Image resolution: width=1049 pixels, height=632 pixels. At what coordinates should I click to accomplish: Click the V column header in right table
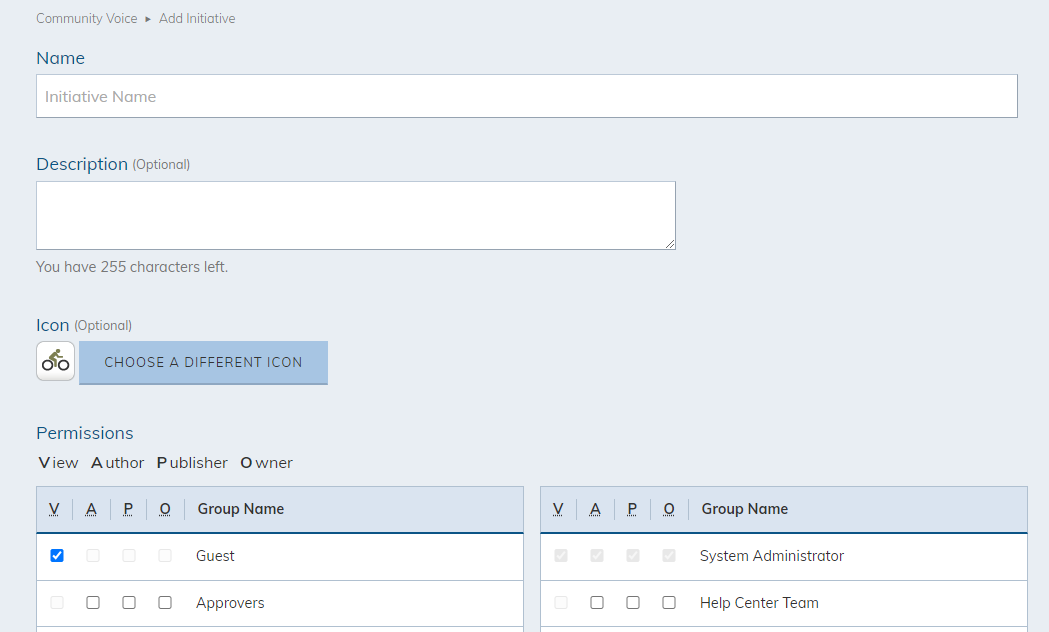point(558,510)
